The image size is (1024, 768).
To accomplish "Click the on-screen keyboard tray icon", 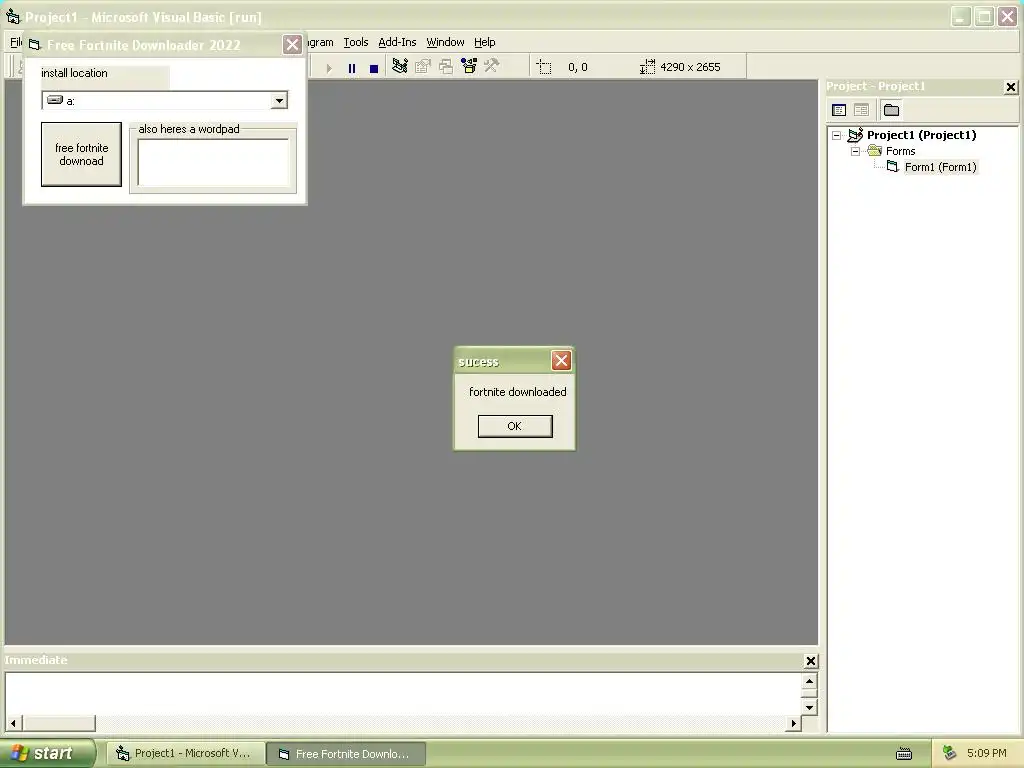I will [x=904, y=754].
